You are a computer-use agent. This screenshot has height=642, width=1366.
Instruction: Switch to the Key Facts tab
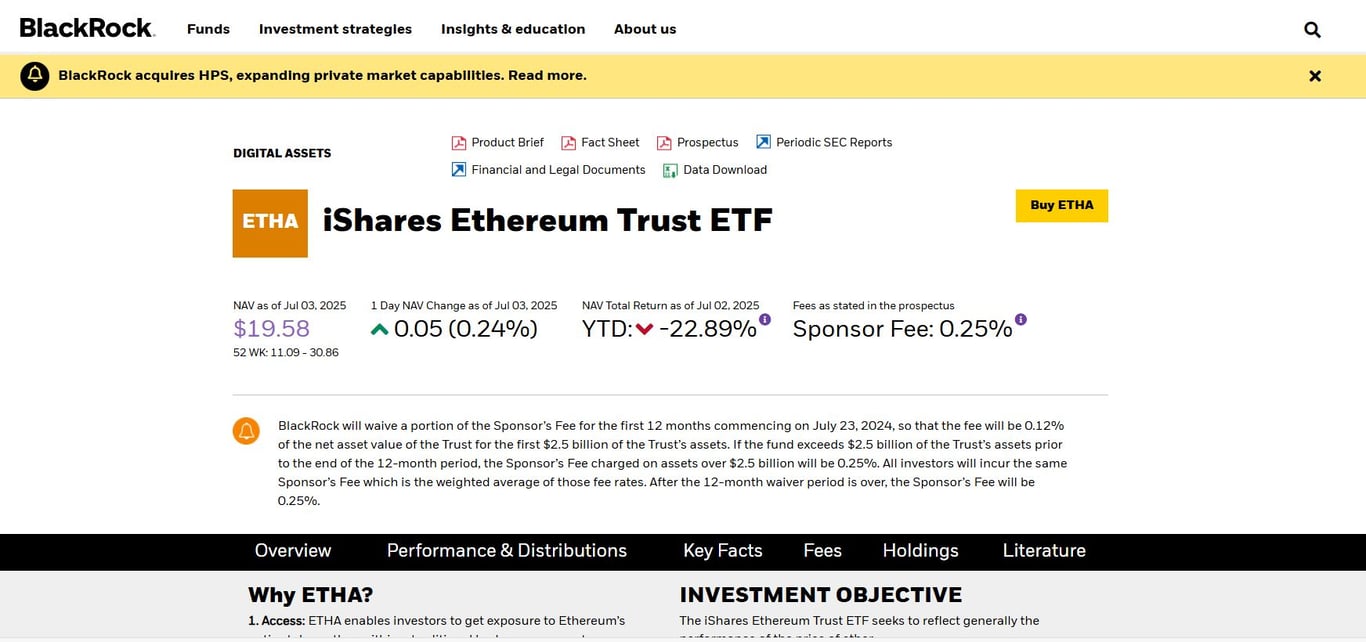(722, 551)
